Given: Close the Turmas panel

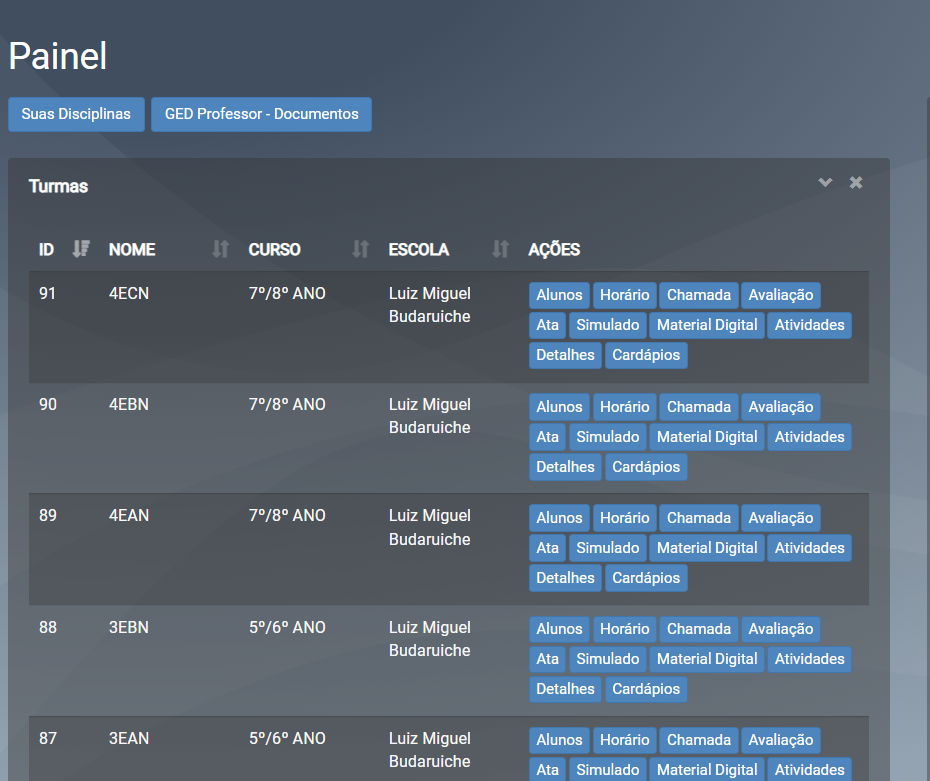Looking at the screenshot, I should click(856, 182).
